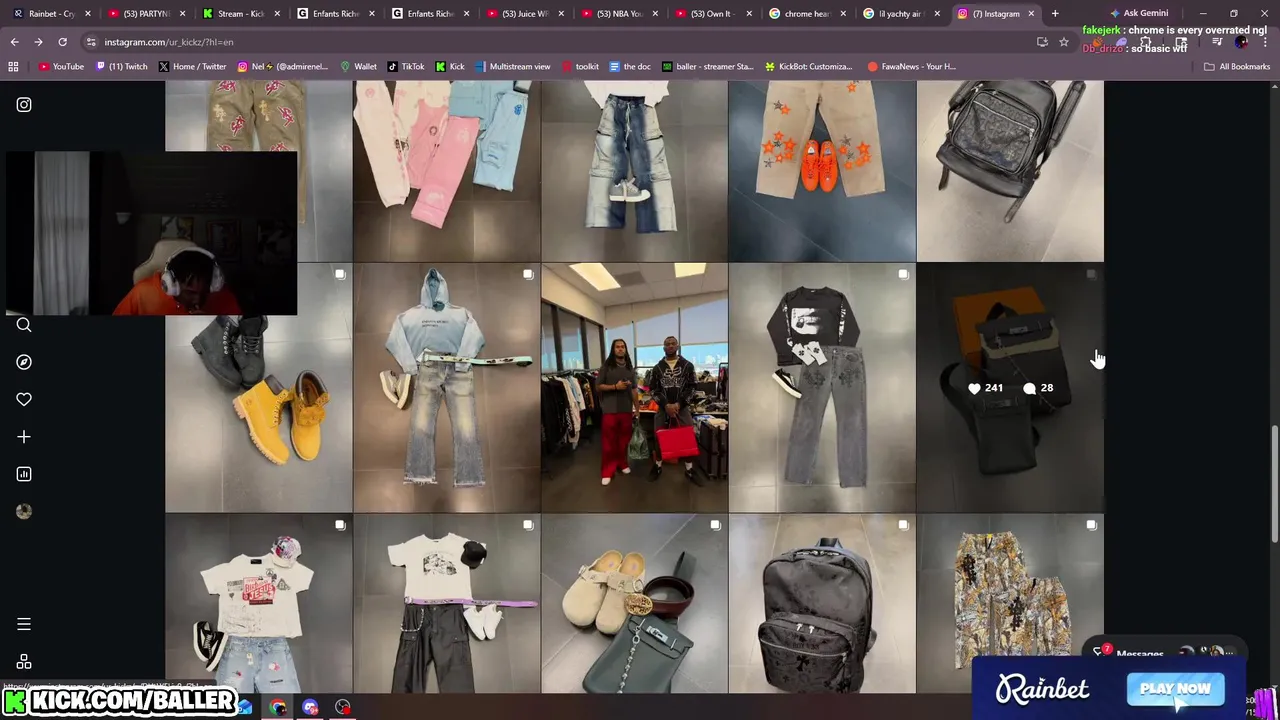Click the Discord icon in the taskbar
This screenshot has height=720, width=1280.
310,707
